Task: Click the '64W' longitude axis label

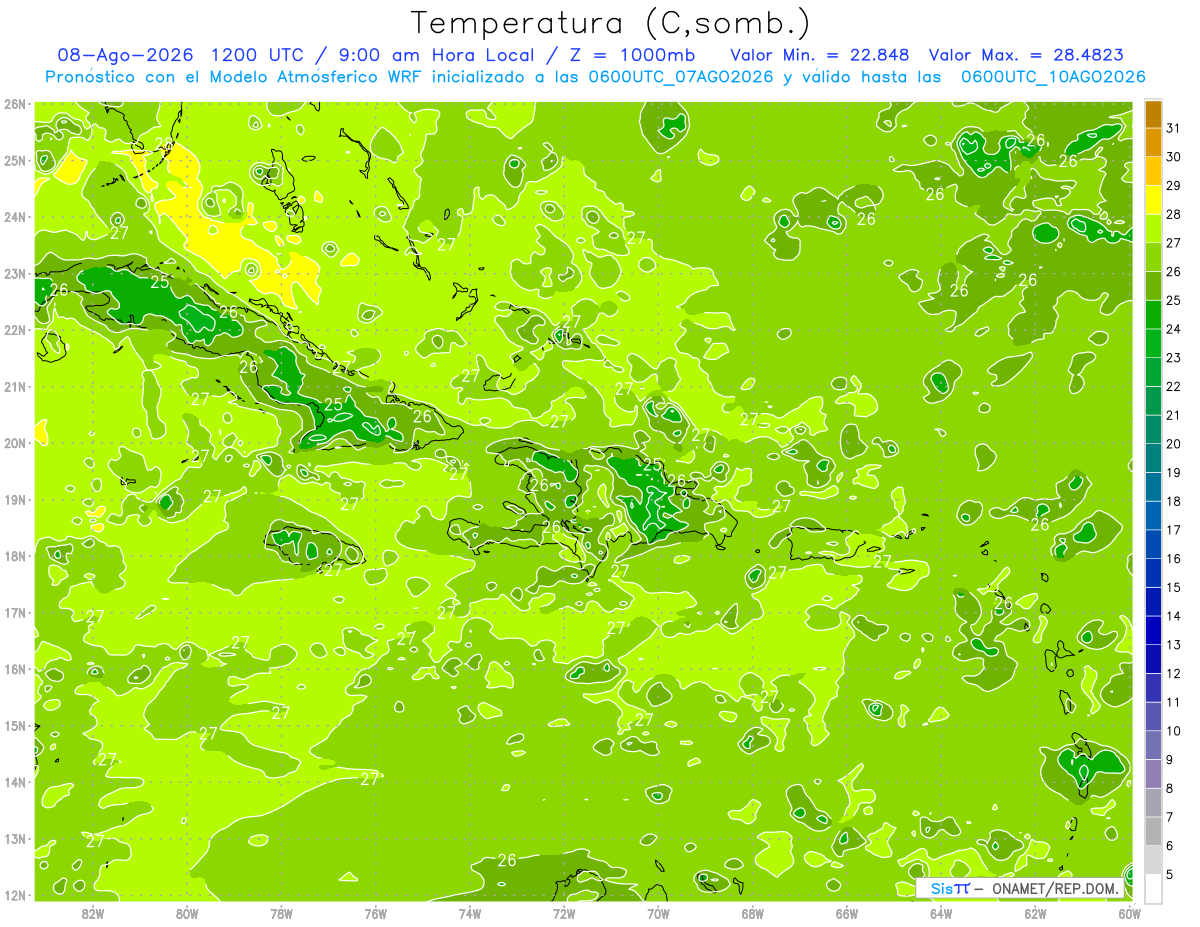Action: click(x=940, y=914)
